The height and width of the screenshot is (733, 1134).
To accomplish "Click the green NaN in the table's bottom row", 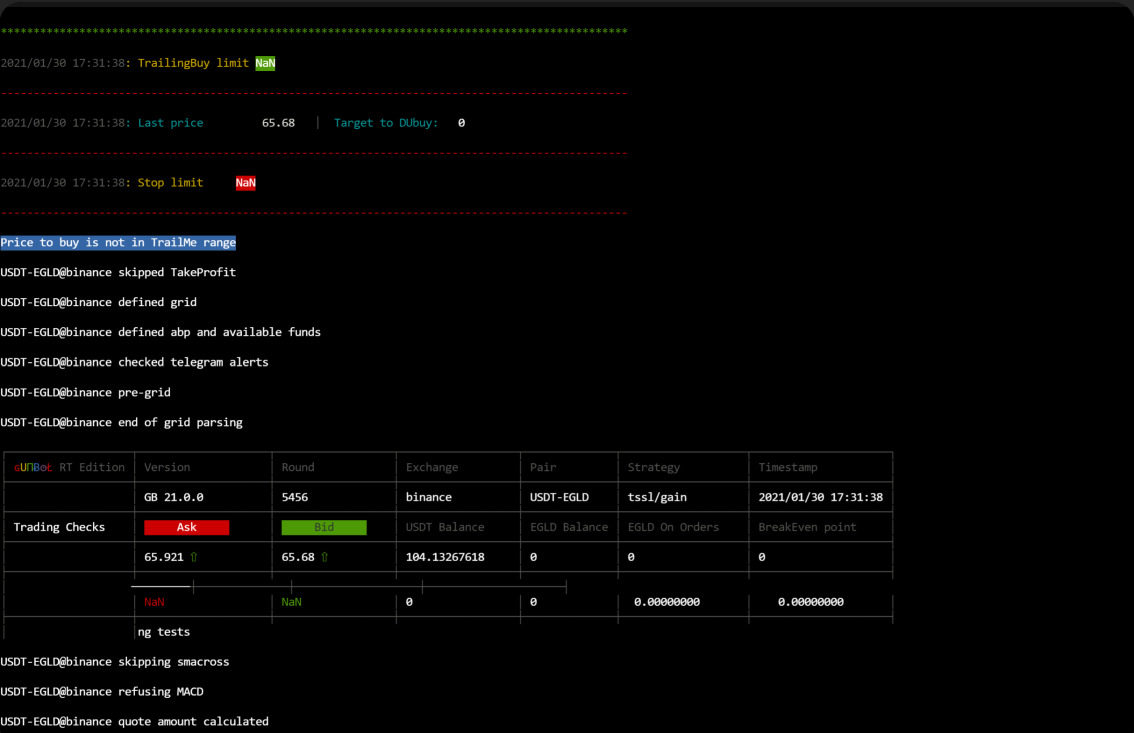I will tap(291, 602).
